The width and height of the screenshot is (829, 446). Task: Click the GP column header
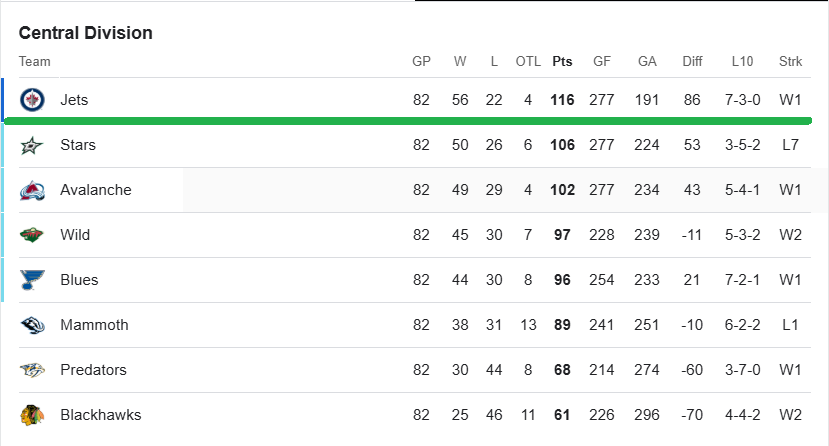(421, 61)
